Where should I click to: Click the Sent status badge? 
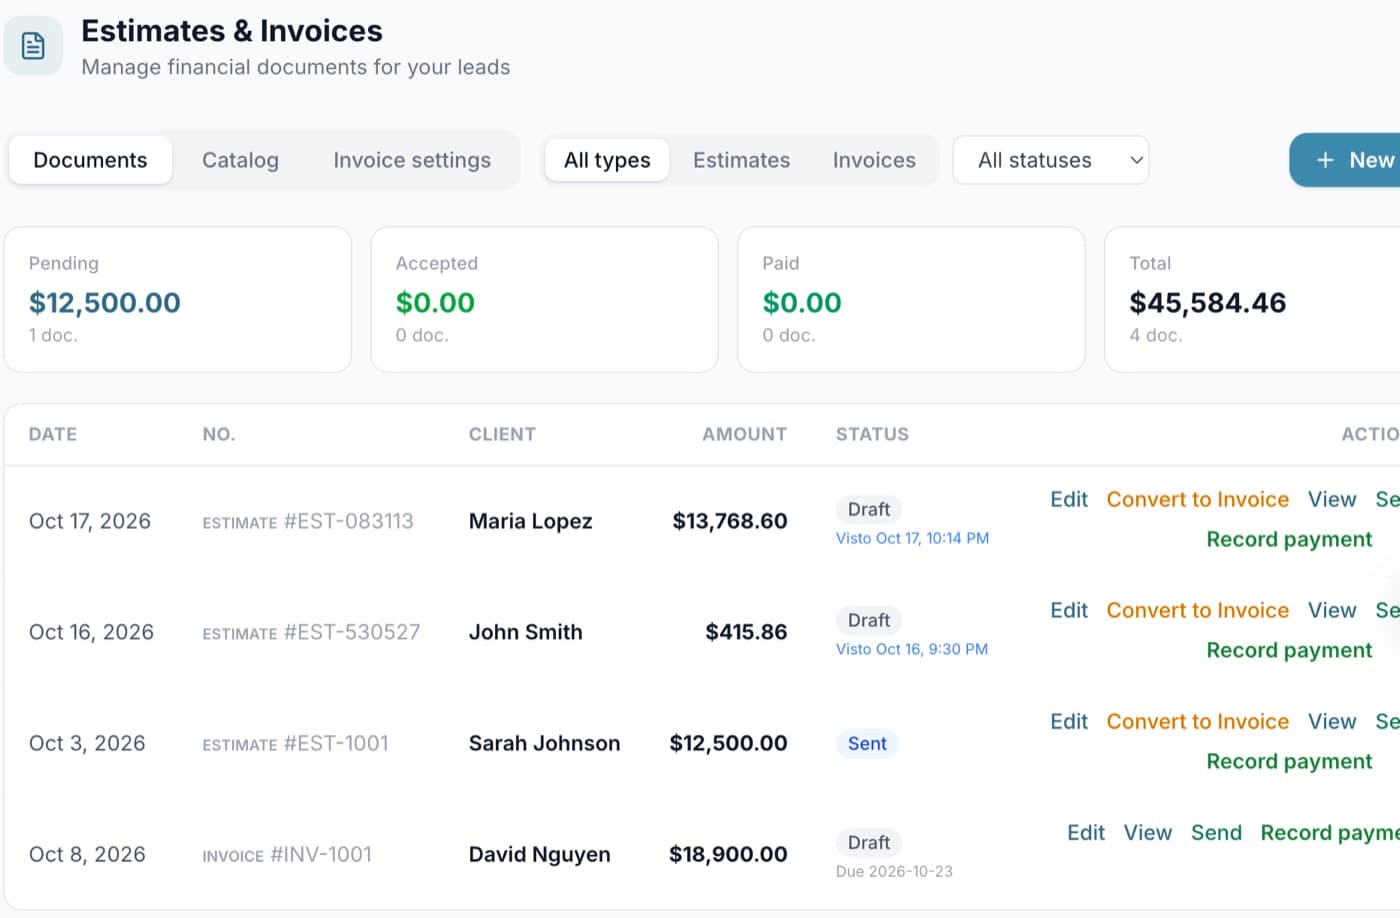click(x=867, y=743)
